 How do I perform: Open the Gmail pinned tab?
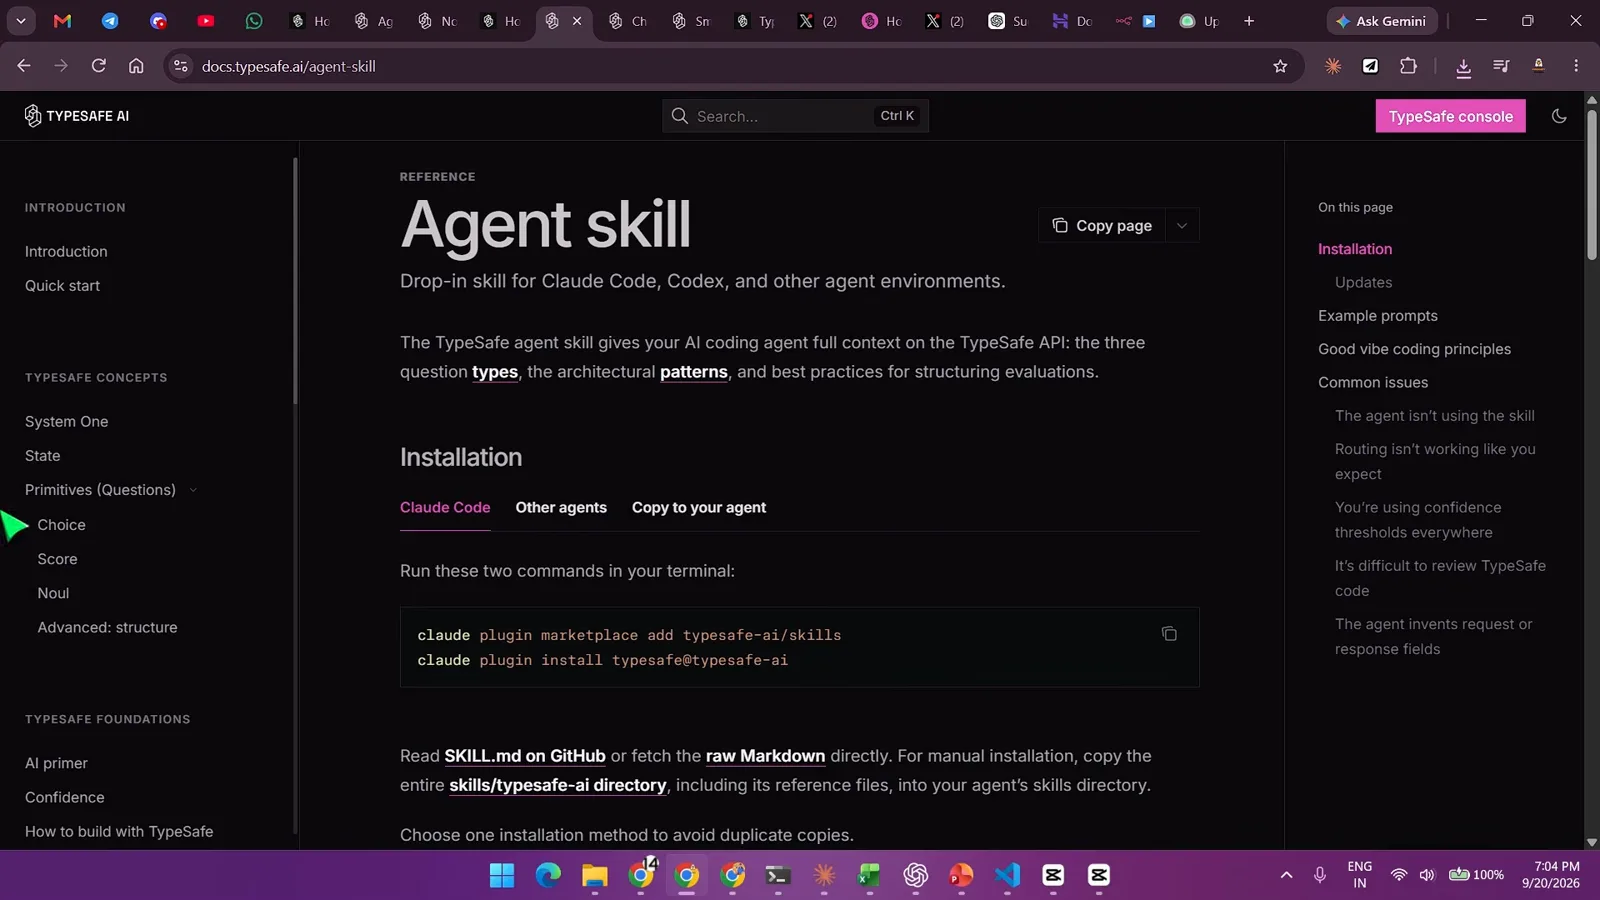(x=62, y=20)
